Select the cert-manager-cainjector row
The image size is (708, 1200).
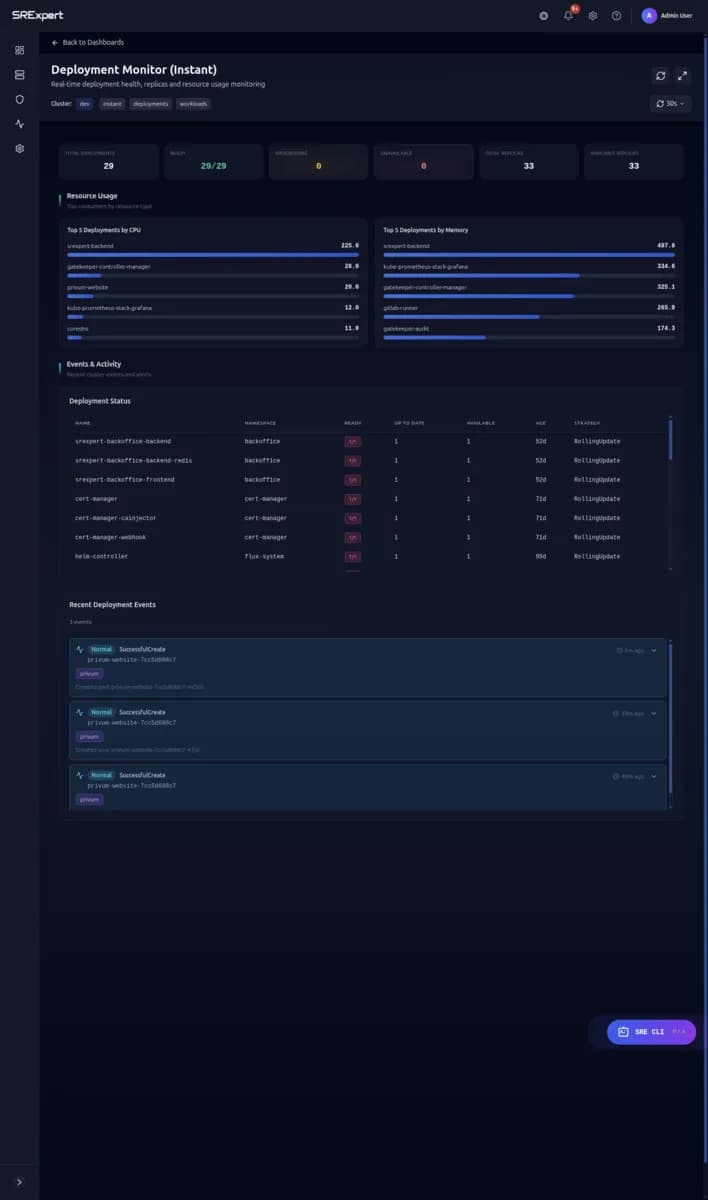pyautogui.click(x=370, y=518)
